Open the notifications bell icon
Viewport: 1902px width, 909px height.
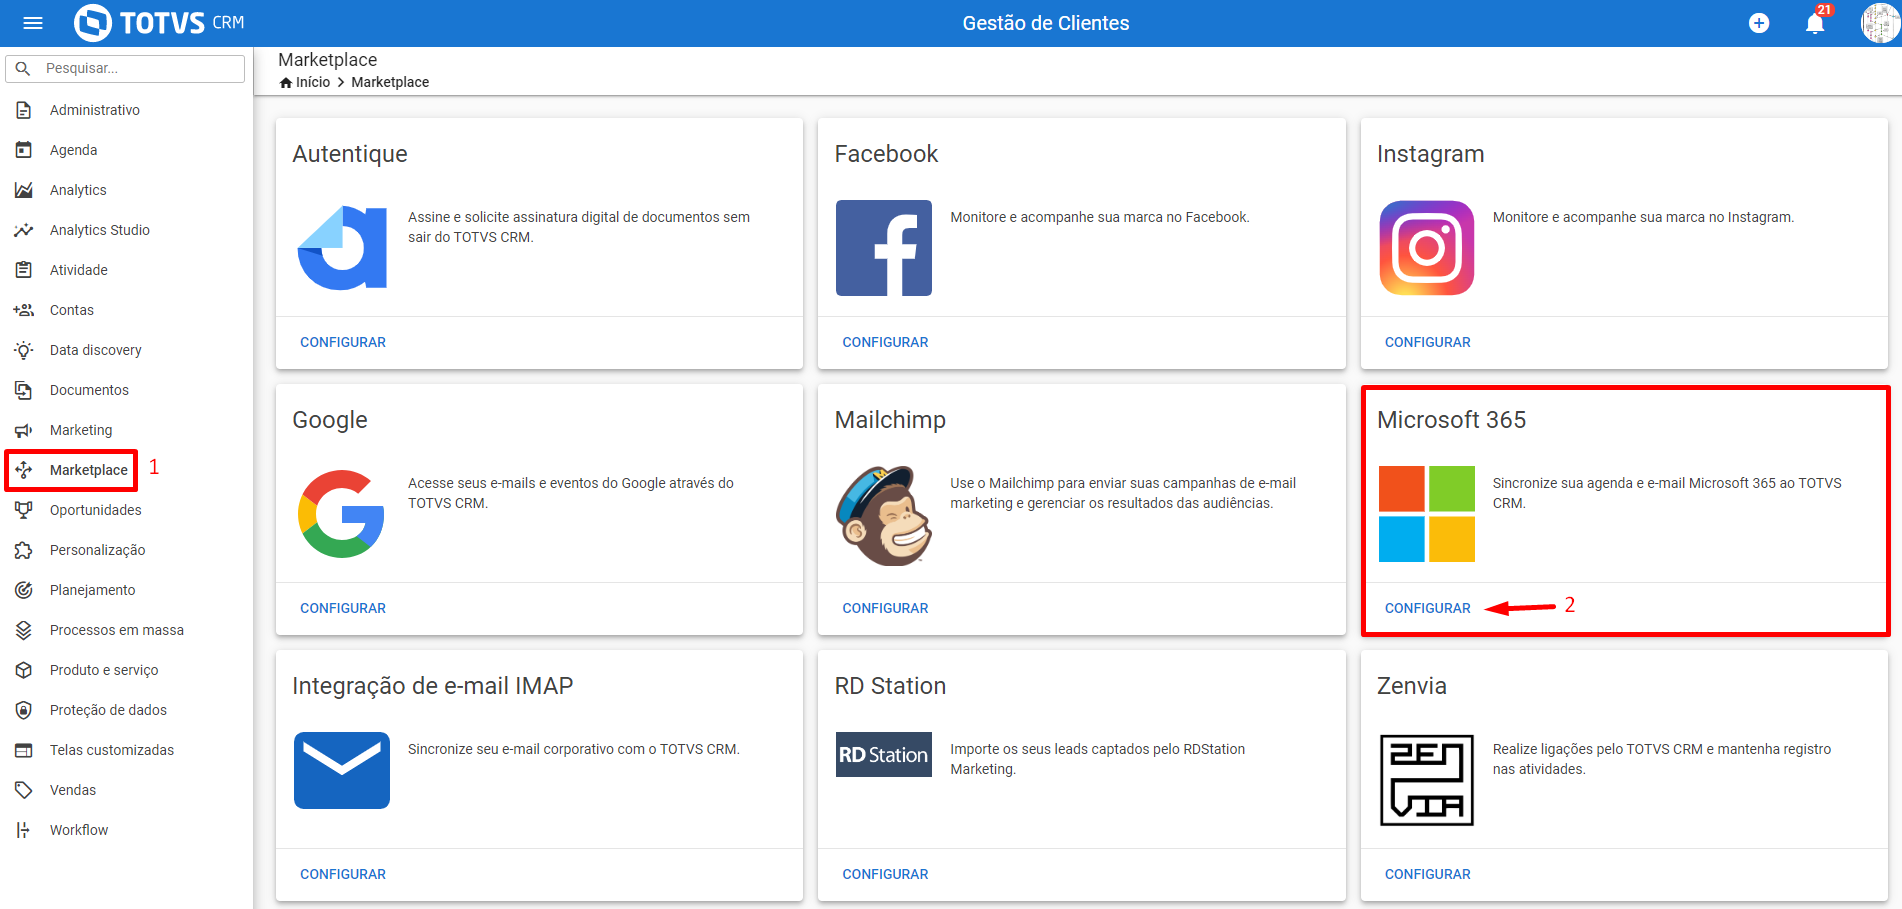pyautogui.click(x=1815, y=23)
